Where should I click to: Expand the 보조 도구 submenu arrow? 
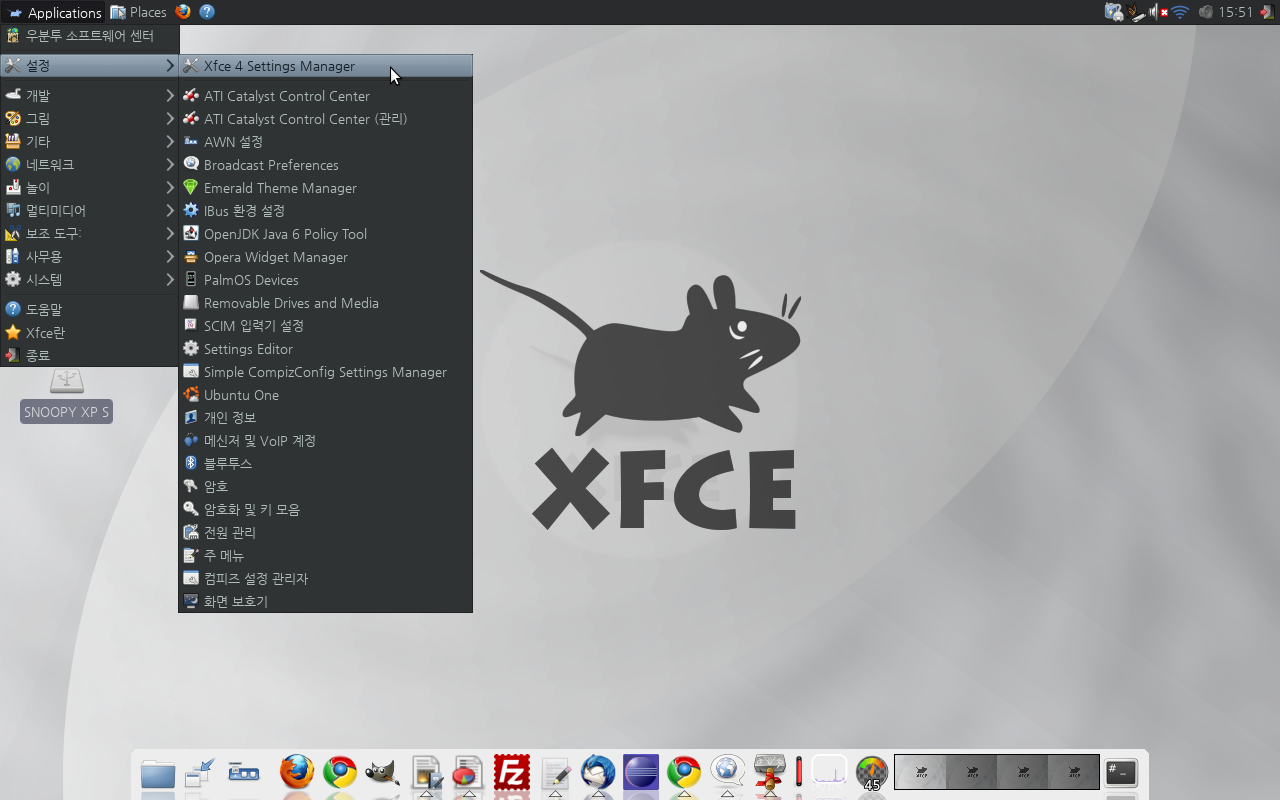tap(170, 234)
